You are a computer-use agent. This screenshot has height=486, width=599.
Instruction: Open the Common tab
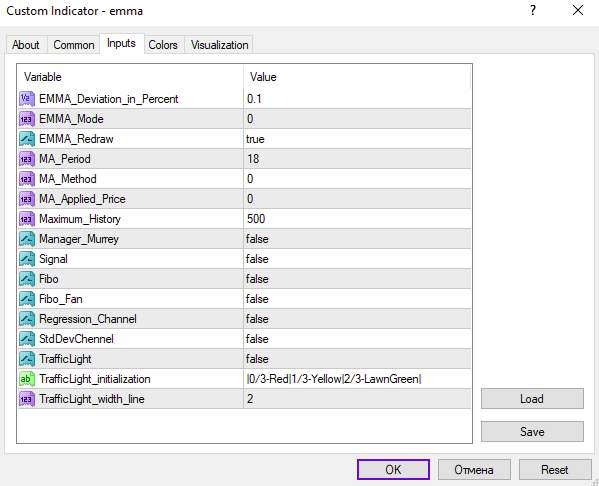click(74, 45)
